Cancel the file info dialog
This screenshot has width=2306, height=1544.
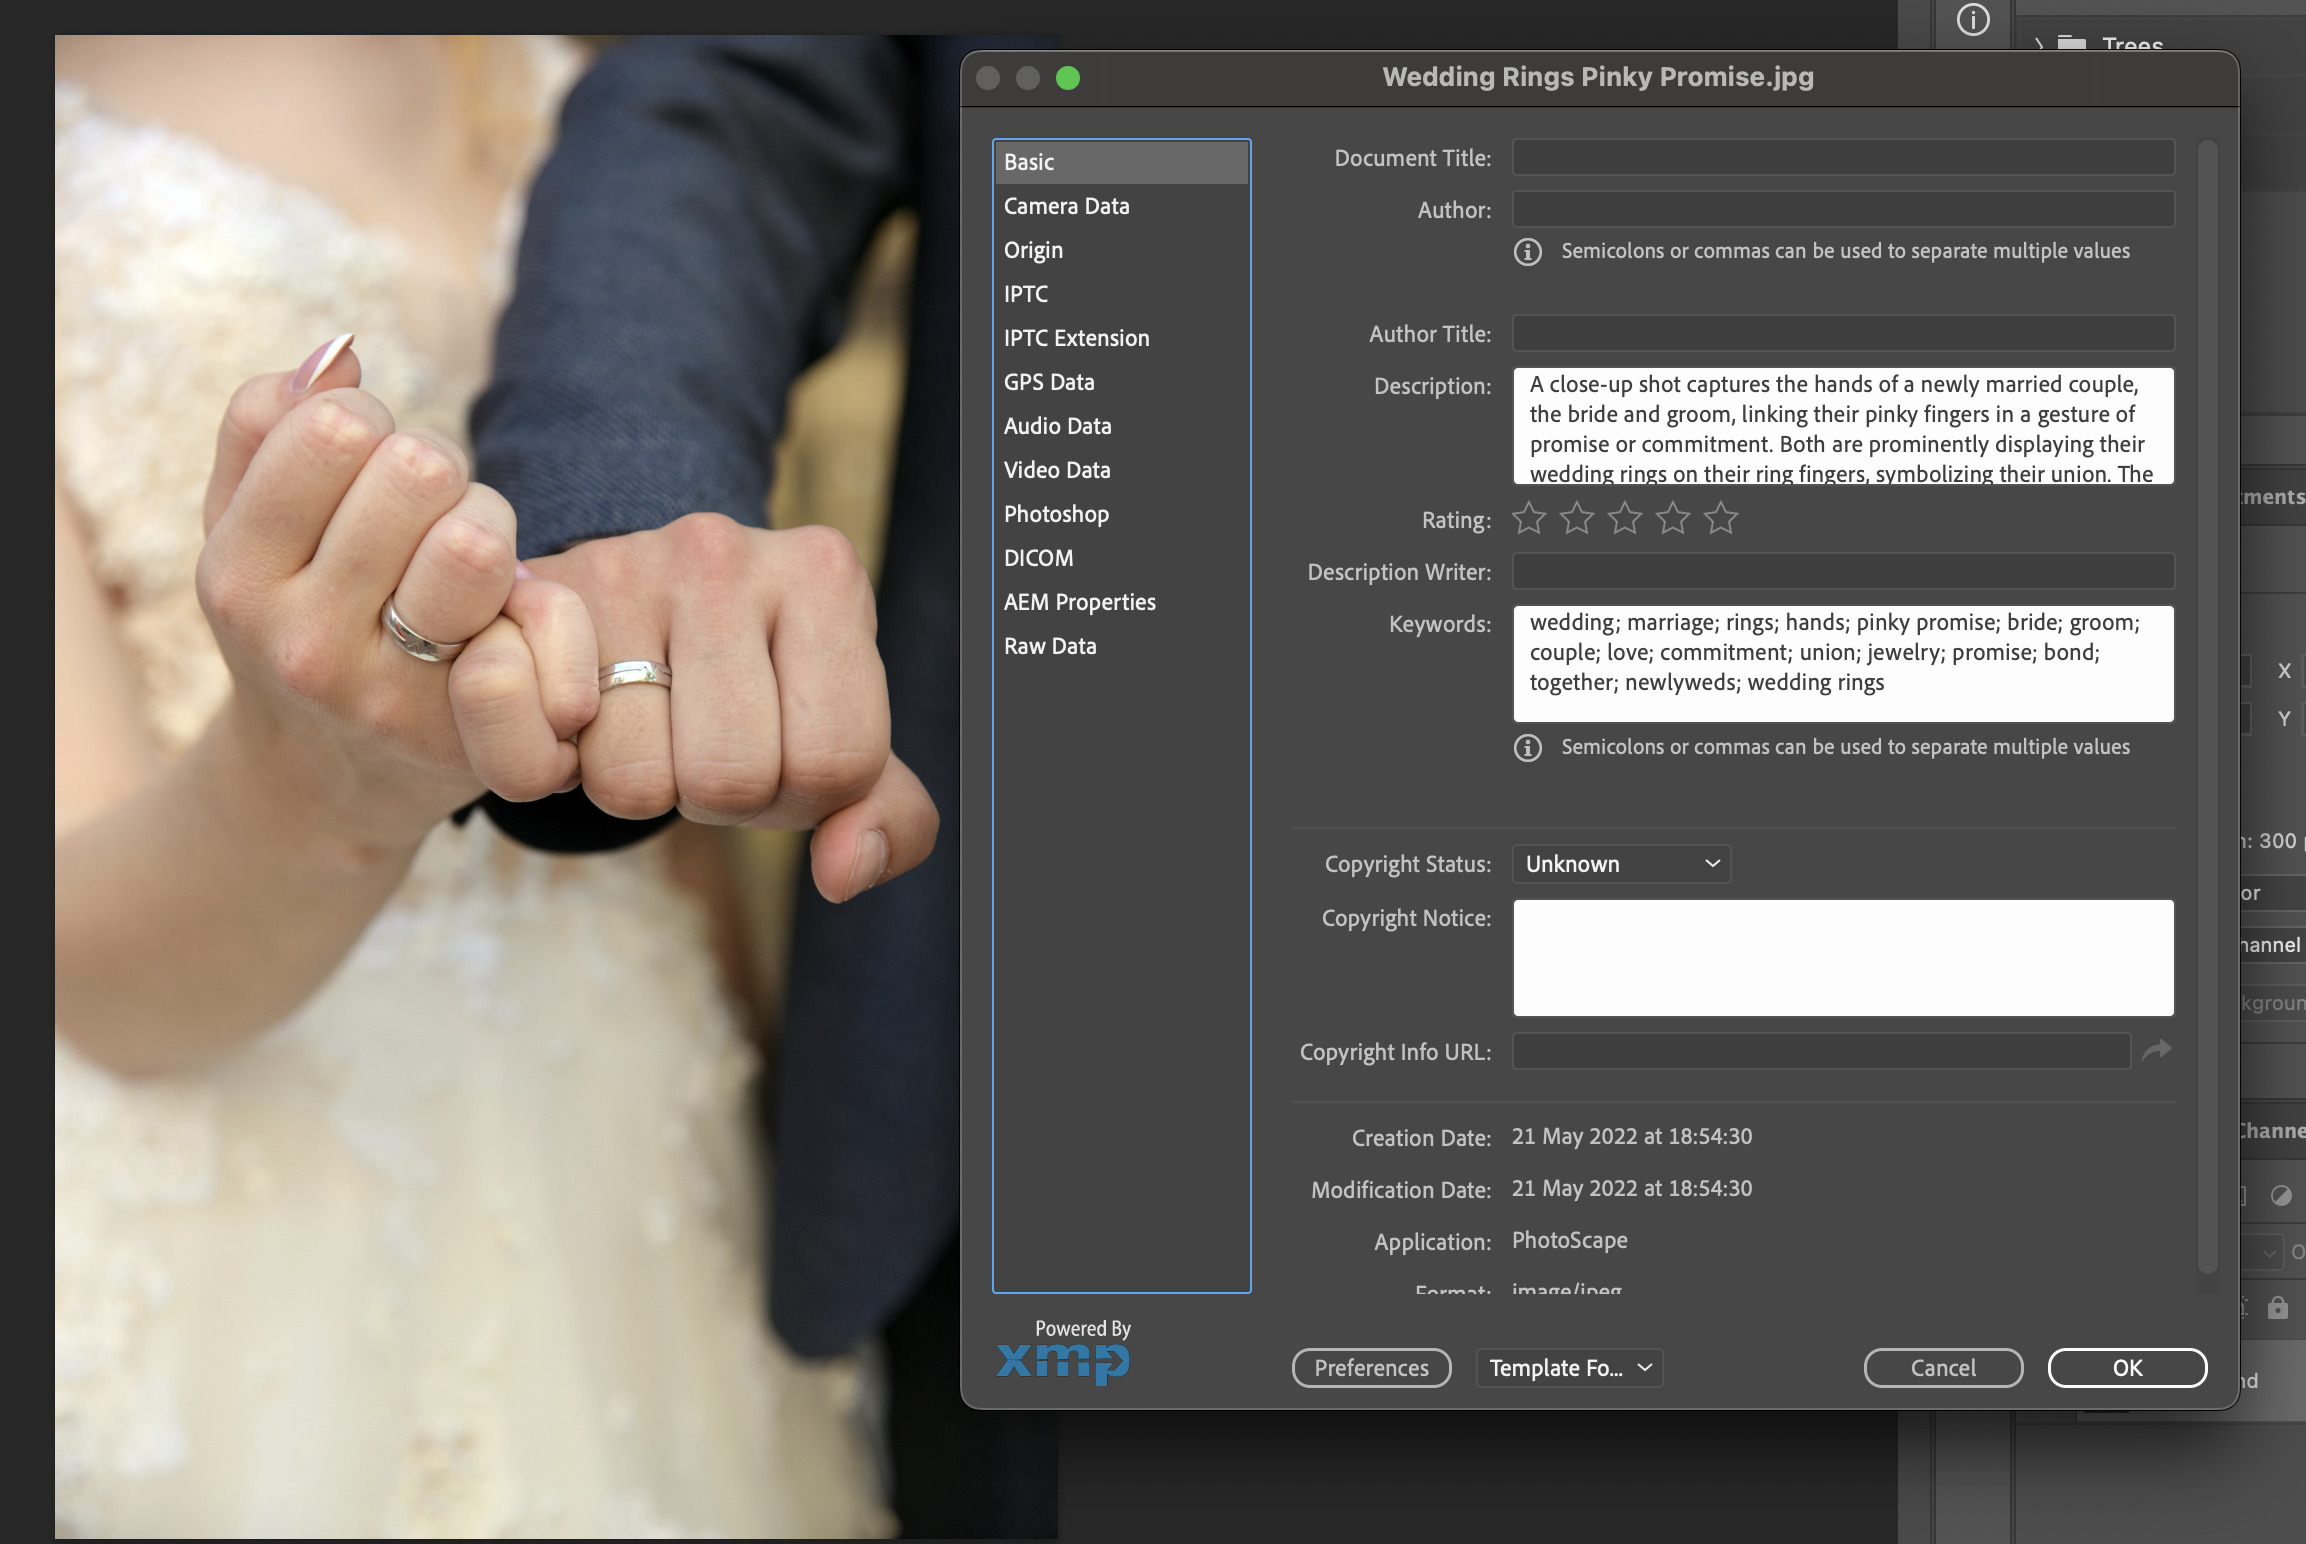pyautogui.click(x=1942, y=1368)
